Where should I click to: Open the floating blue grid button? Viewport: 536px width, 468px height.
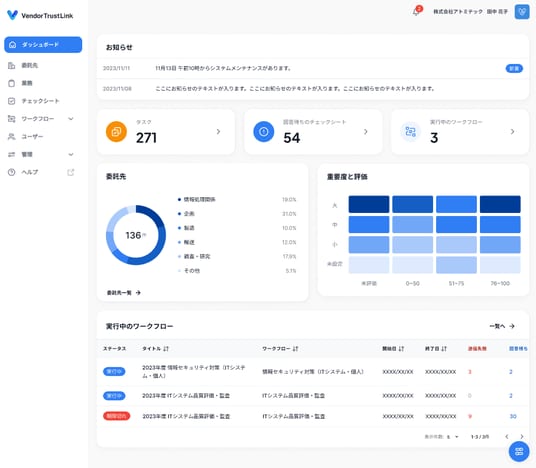click(519, 451)
